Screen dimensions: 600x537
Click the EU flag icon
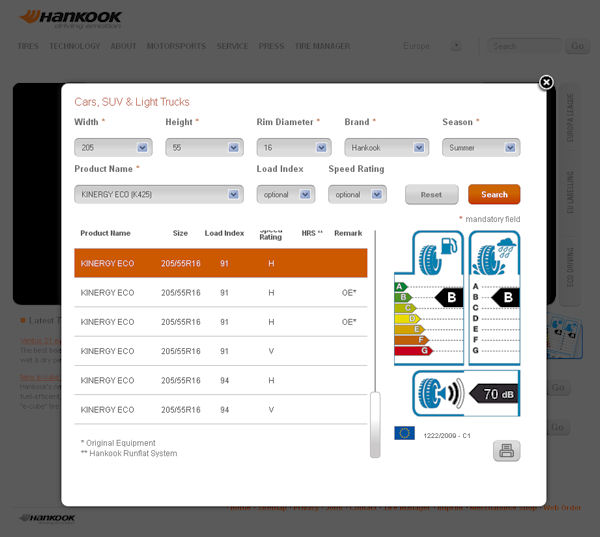tap(404, 433)
